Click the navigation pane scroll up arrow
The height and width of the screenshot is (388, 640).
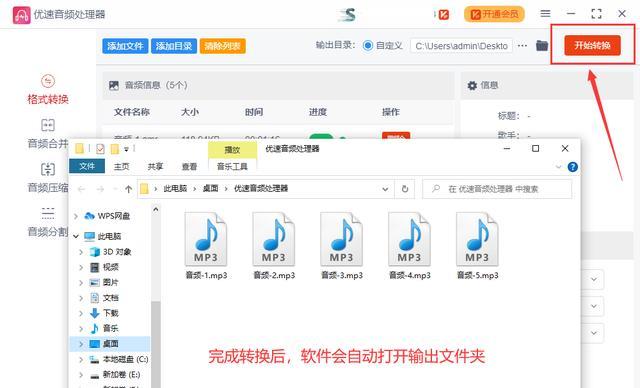click(x=156, y=210)
